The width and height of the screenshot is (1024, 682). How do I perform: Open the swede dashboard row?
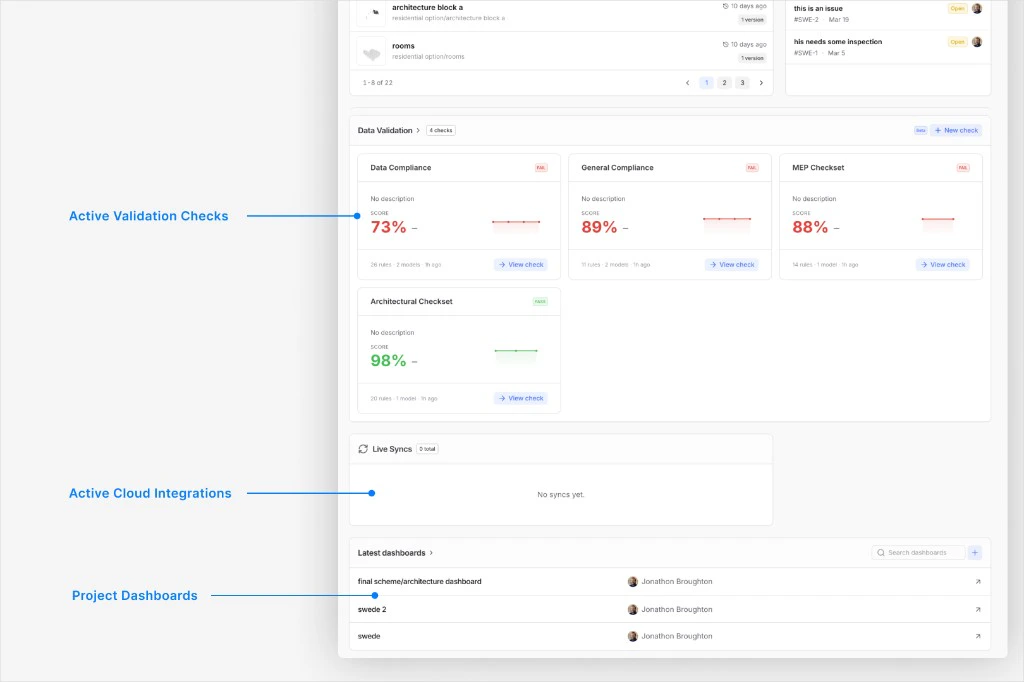pyautogui.click(x=670, y=637)
